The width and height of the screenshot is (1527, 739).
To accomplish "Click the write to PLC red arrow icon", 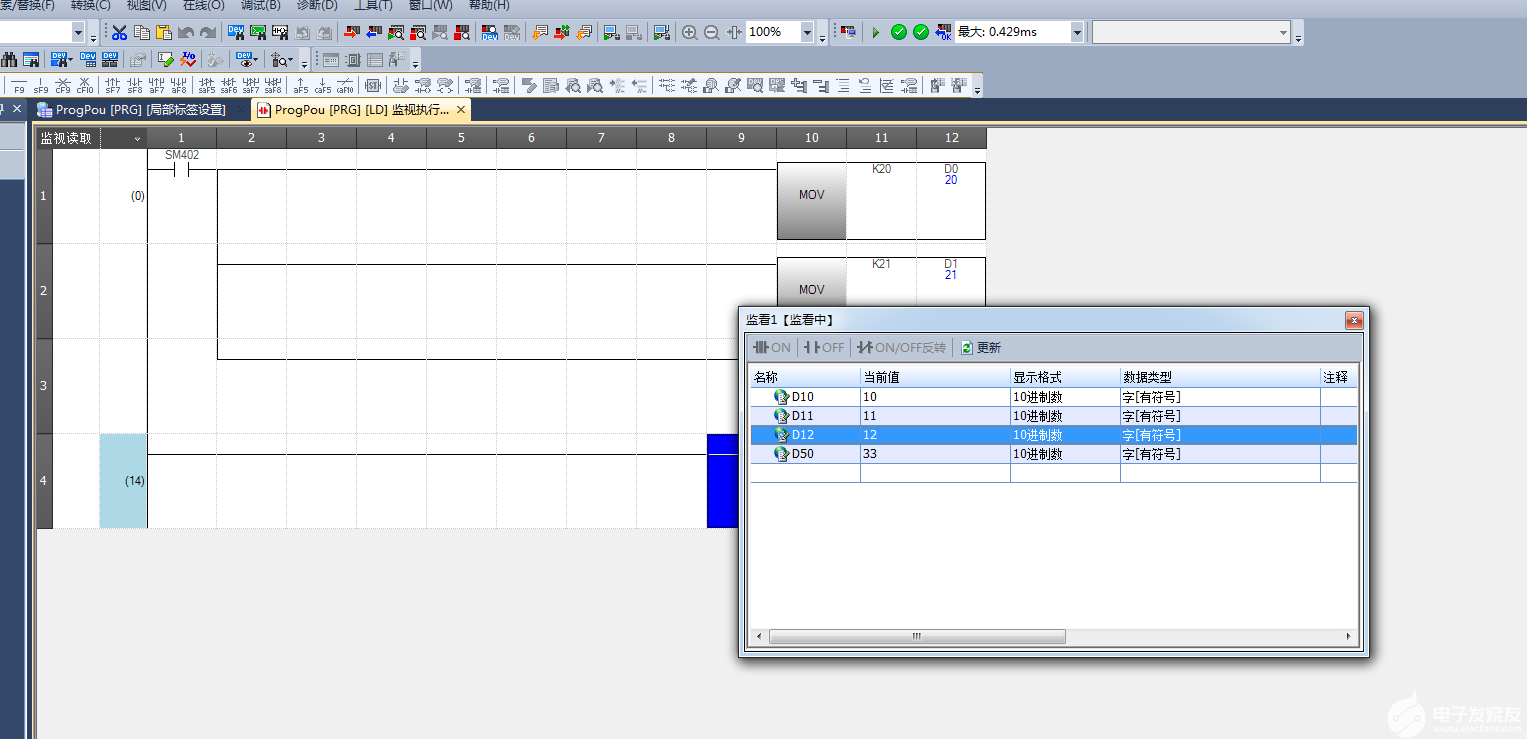I will (x=351, y=32).
